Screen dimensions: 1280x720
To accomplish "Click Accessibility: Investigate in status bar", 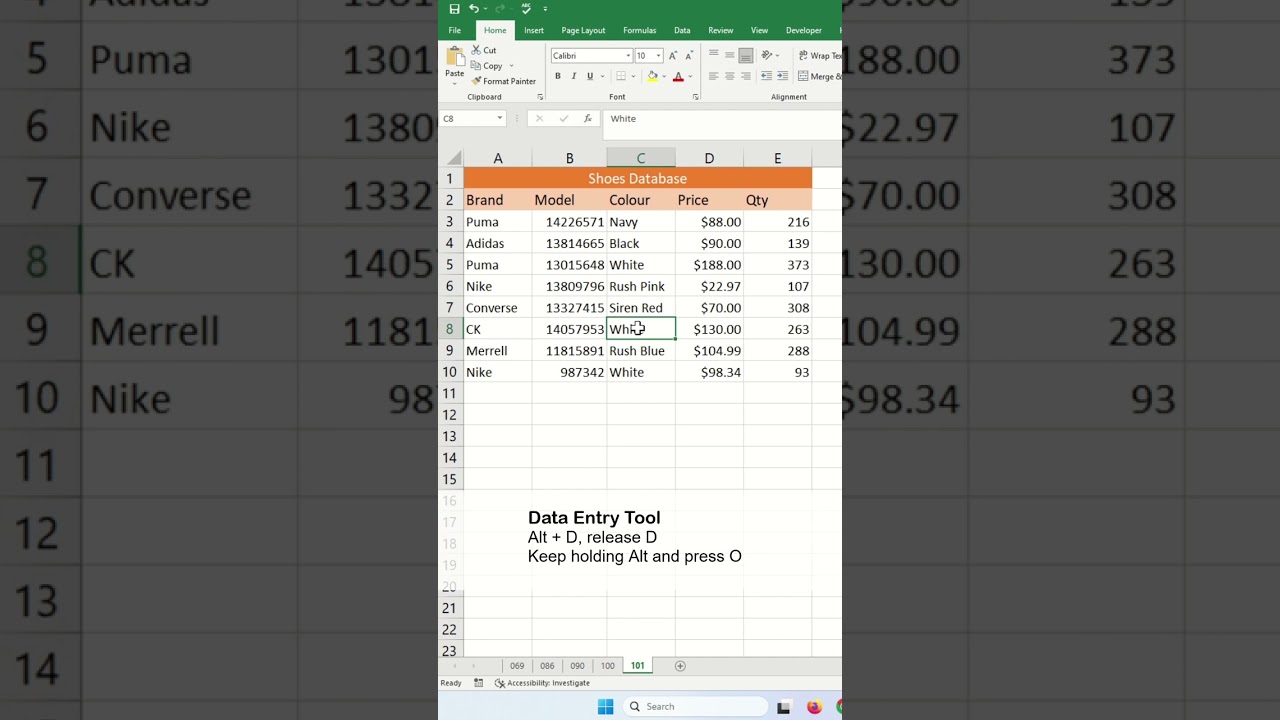I will [542, 683].
